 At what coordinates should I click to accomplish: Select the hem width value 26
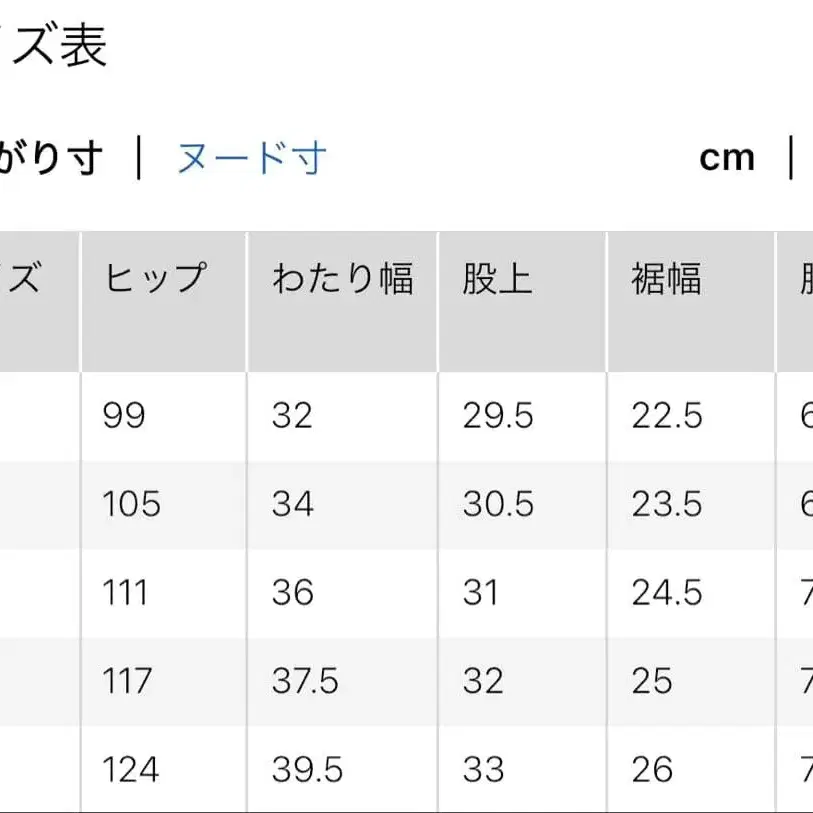pos(653,770)
